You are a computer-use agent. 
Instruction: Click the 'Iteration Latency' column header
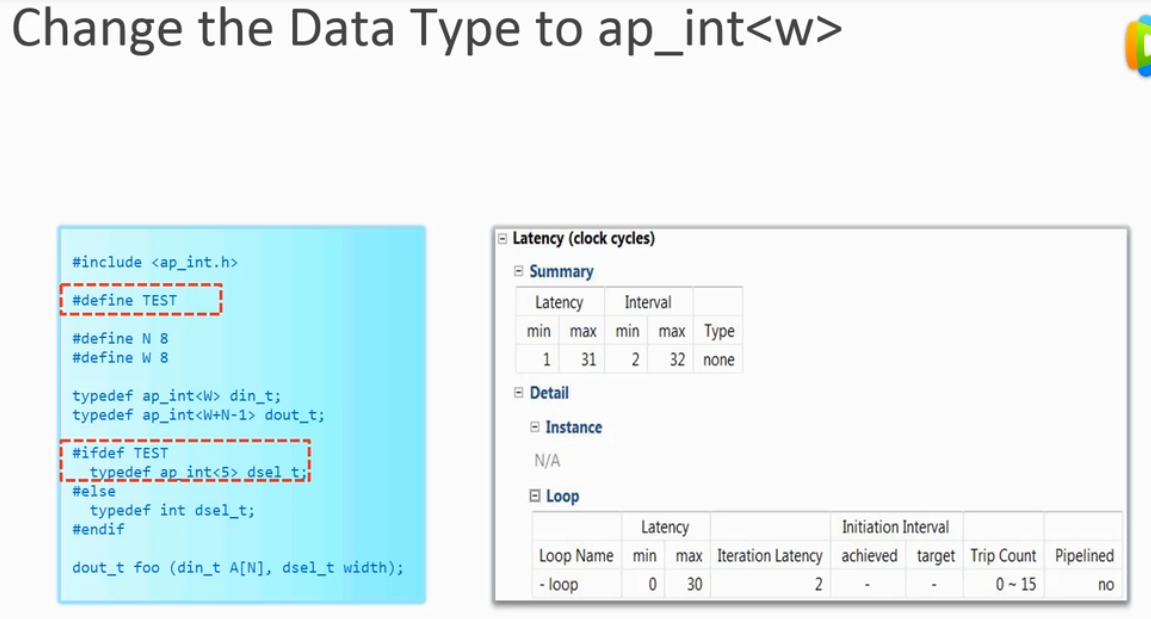point(769,555)
